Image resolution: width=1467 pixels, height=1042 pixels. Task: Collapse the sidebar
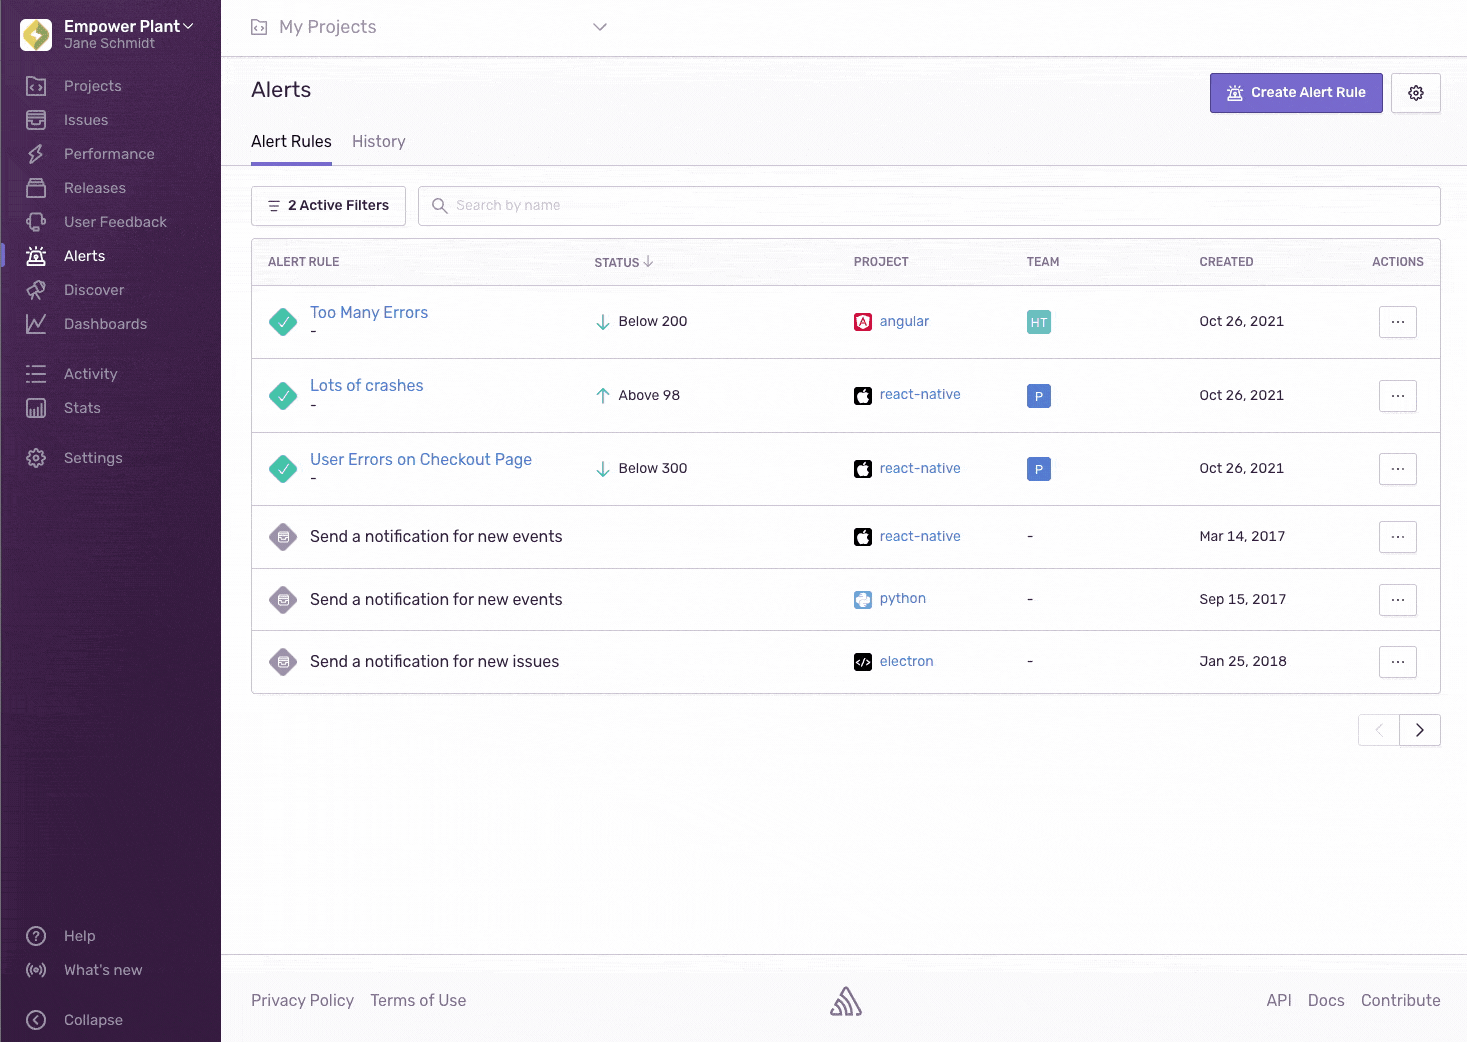[x=93, y=1020]
